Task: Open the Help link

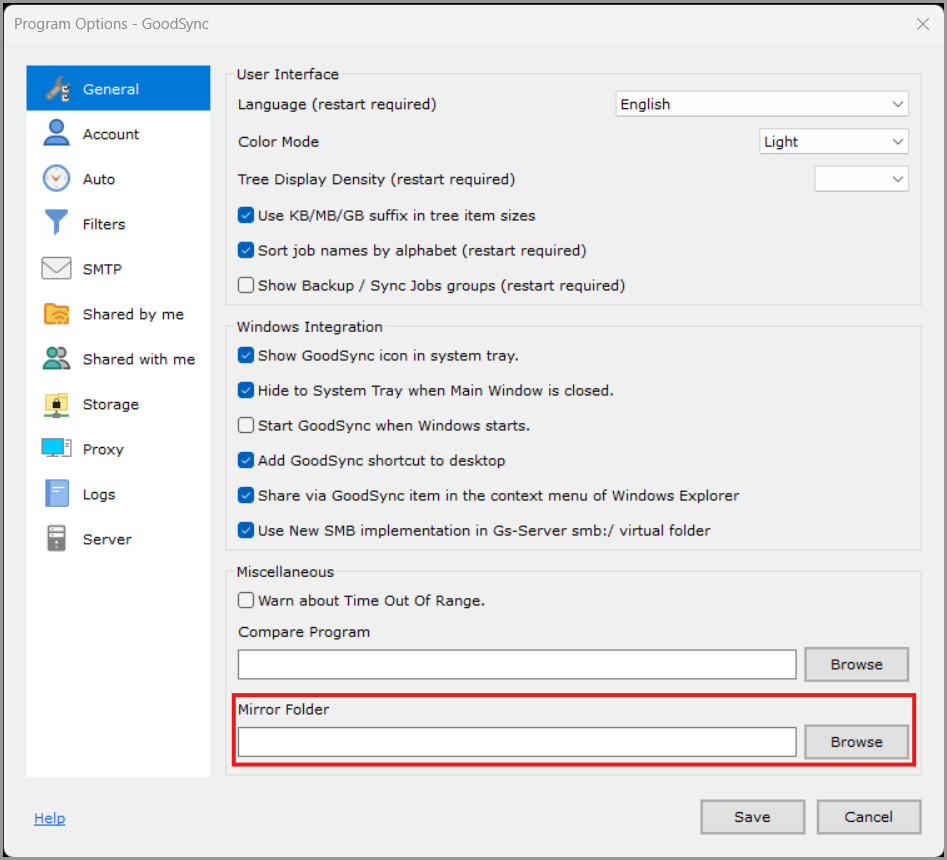Action: (x=50, y=818)
